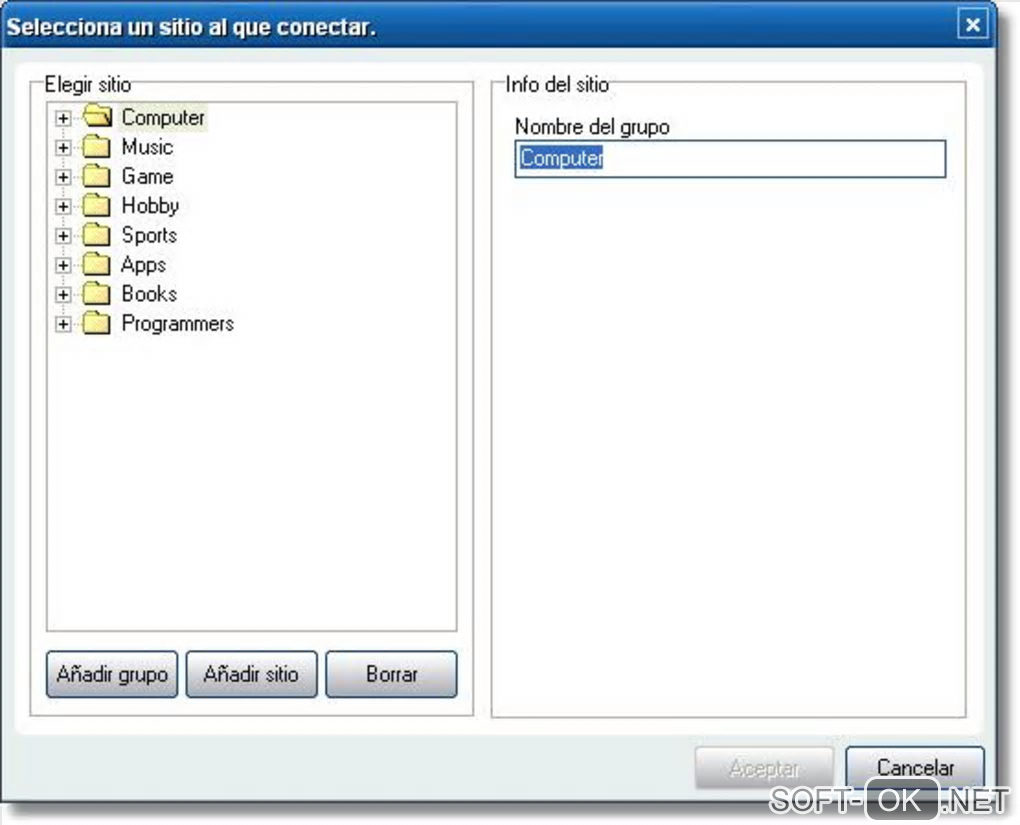Click the Cancelar button
Viewport: 1020px width, 825px height.
click(915, 768)
